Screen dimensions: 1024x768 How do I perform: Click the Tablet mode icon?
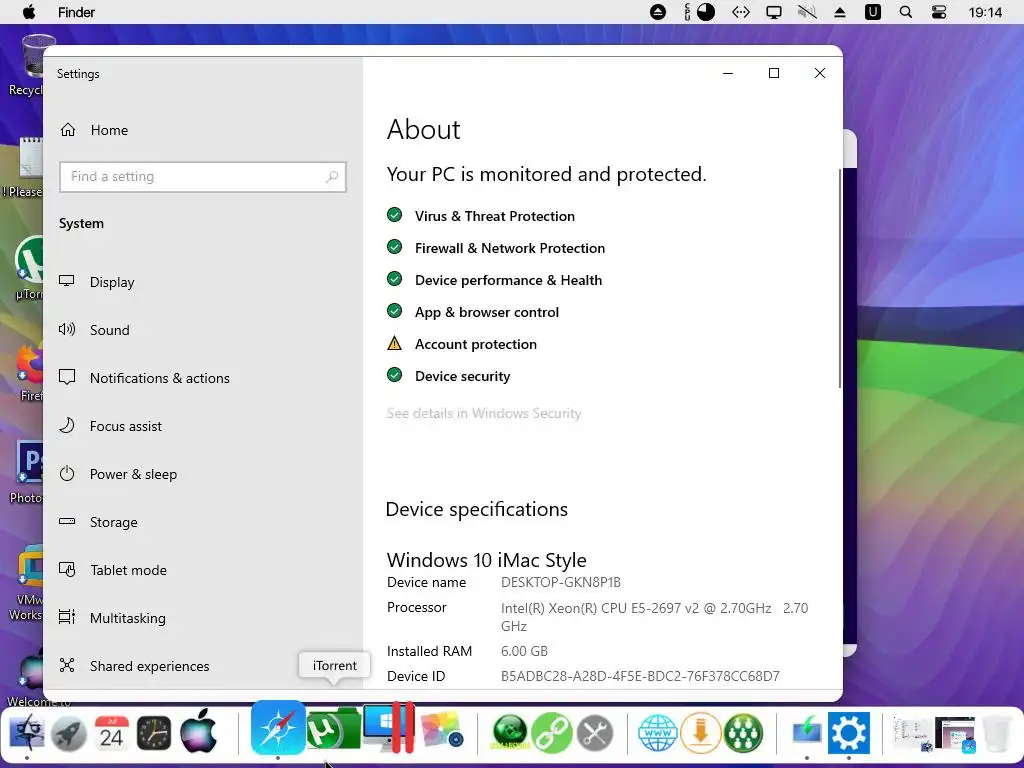coord(67,569)
